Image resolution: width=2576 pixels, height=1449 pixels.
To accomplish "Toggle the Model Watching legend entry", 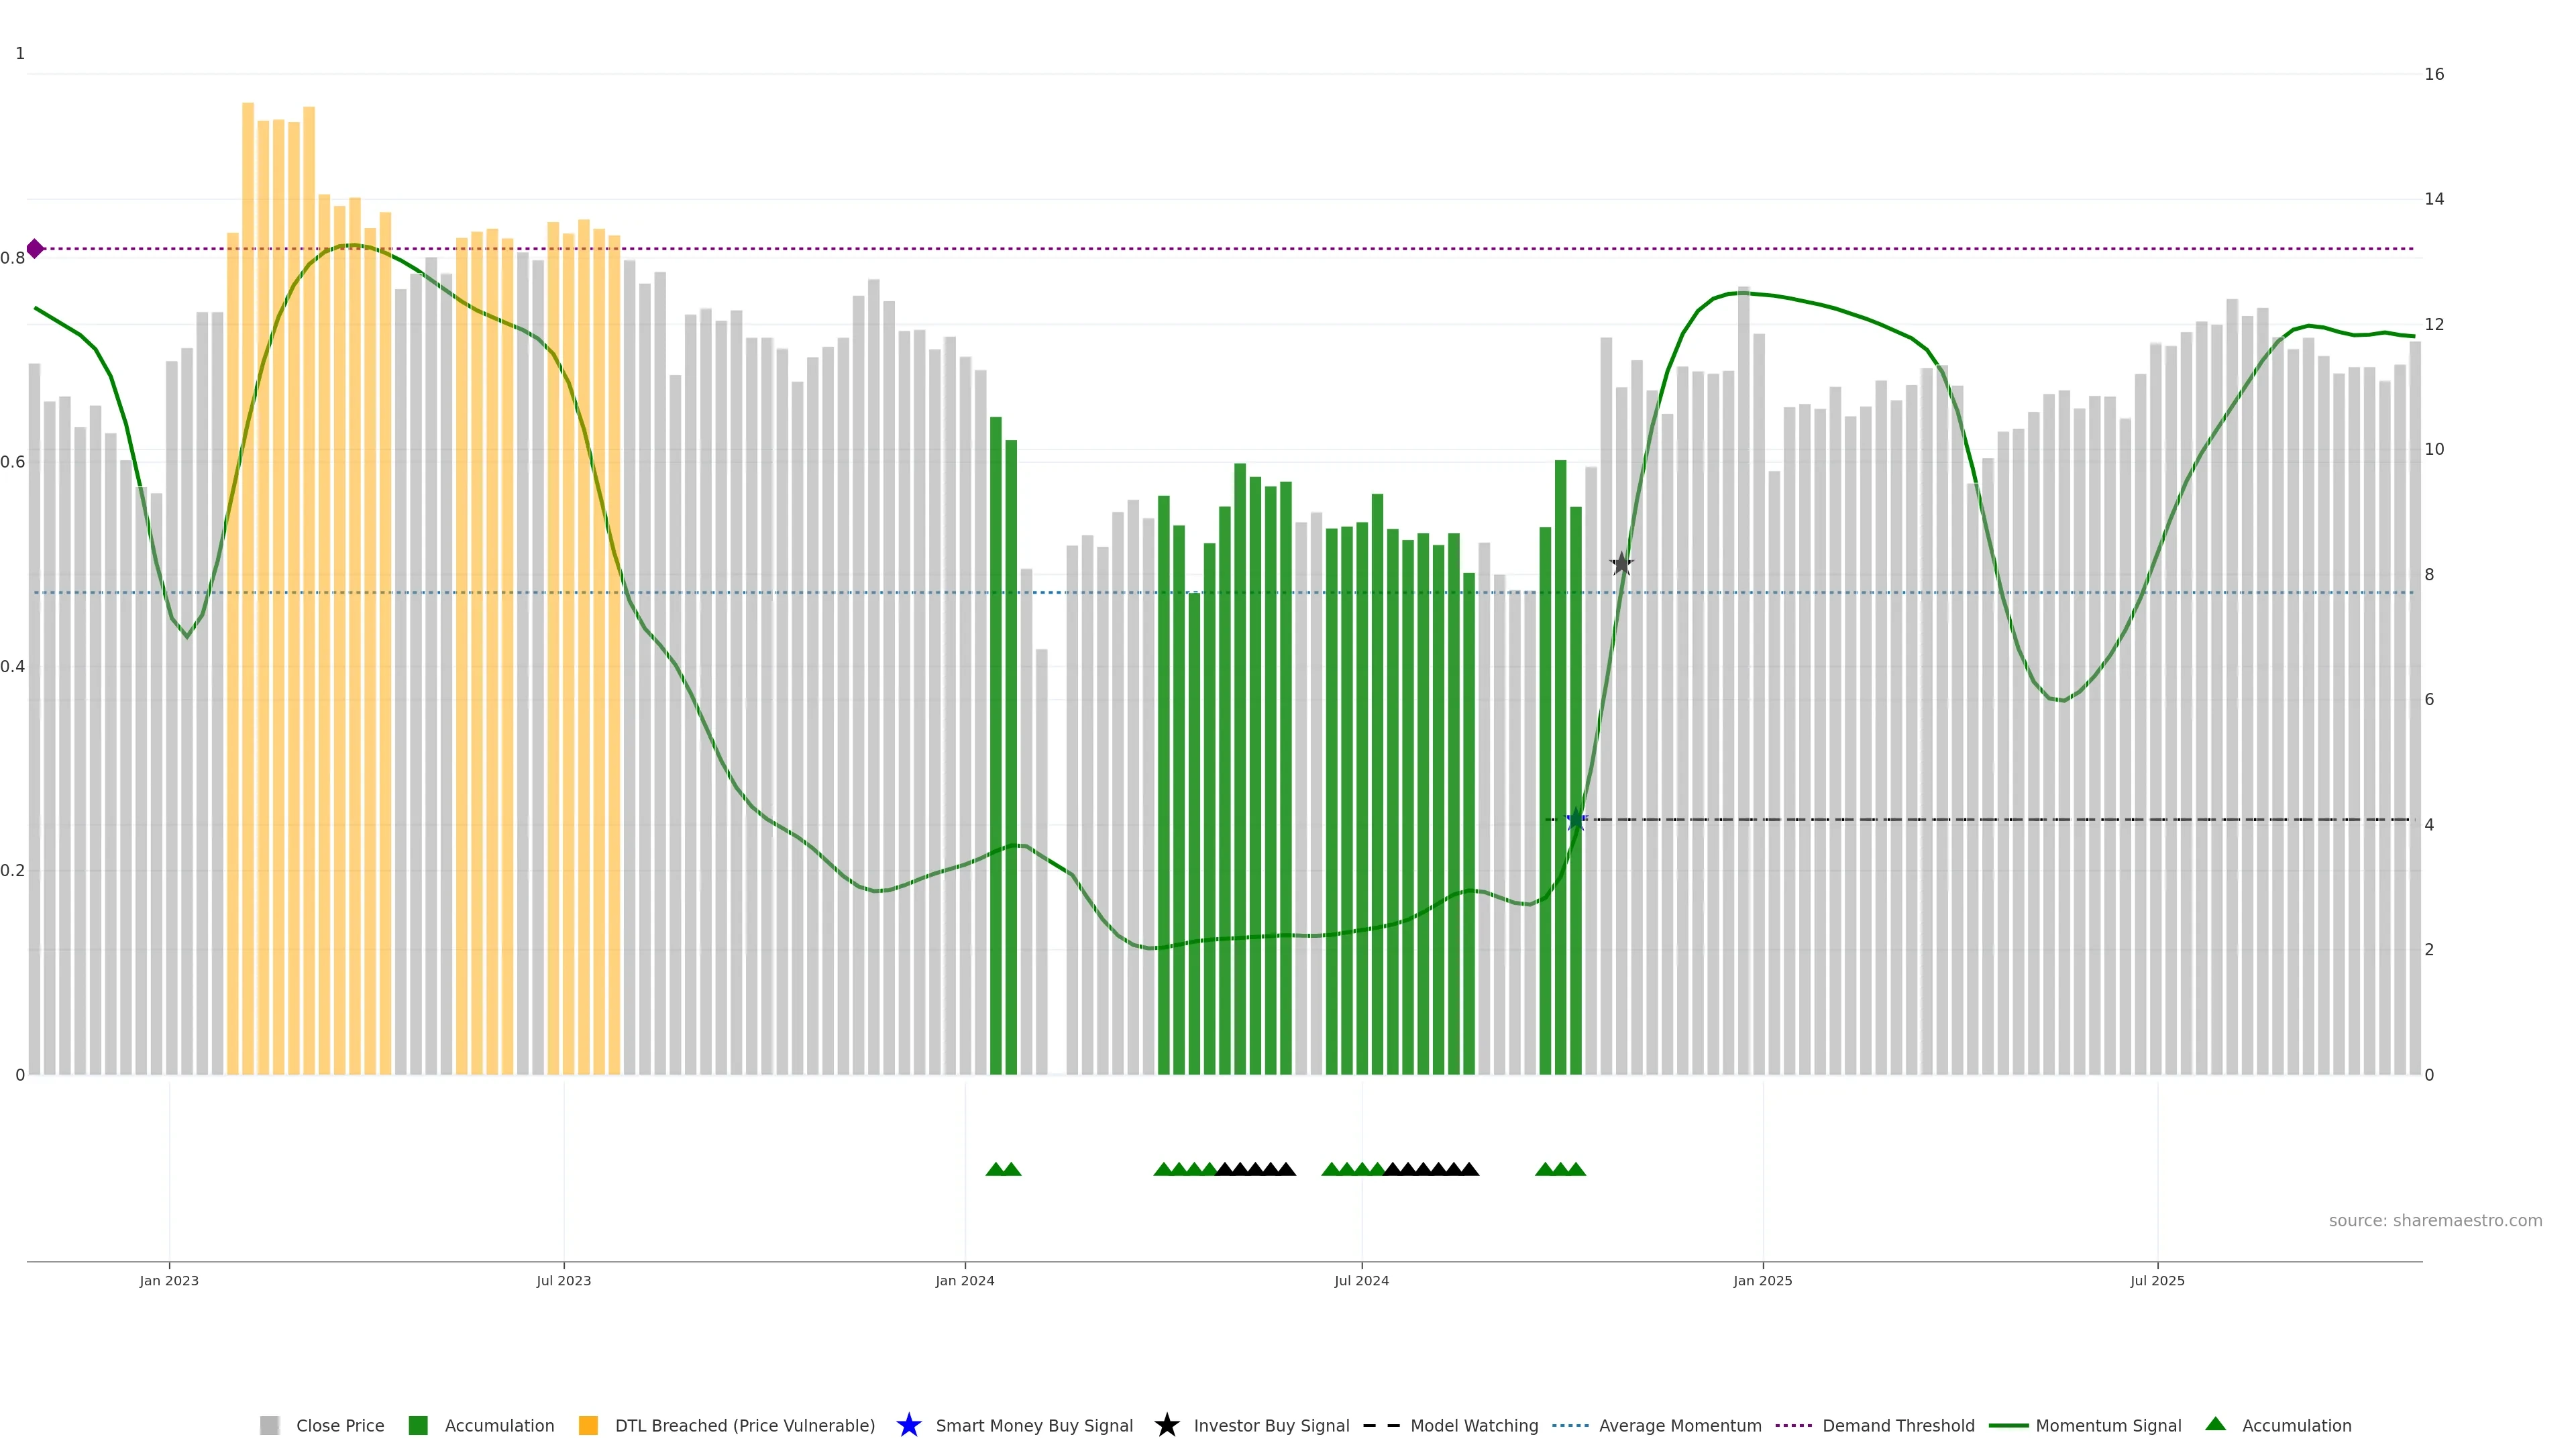I will (1473, 1425).
